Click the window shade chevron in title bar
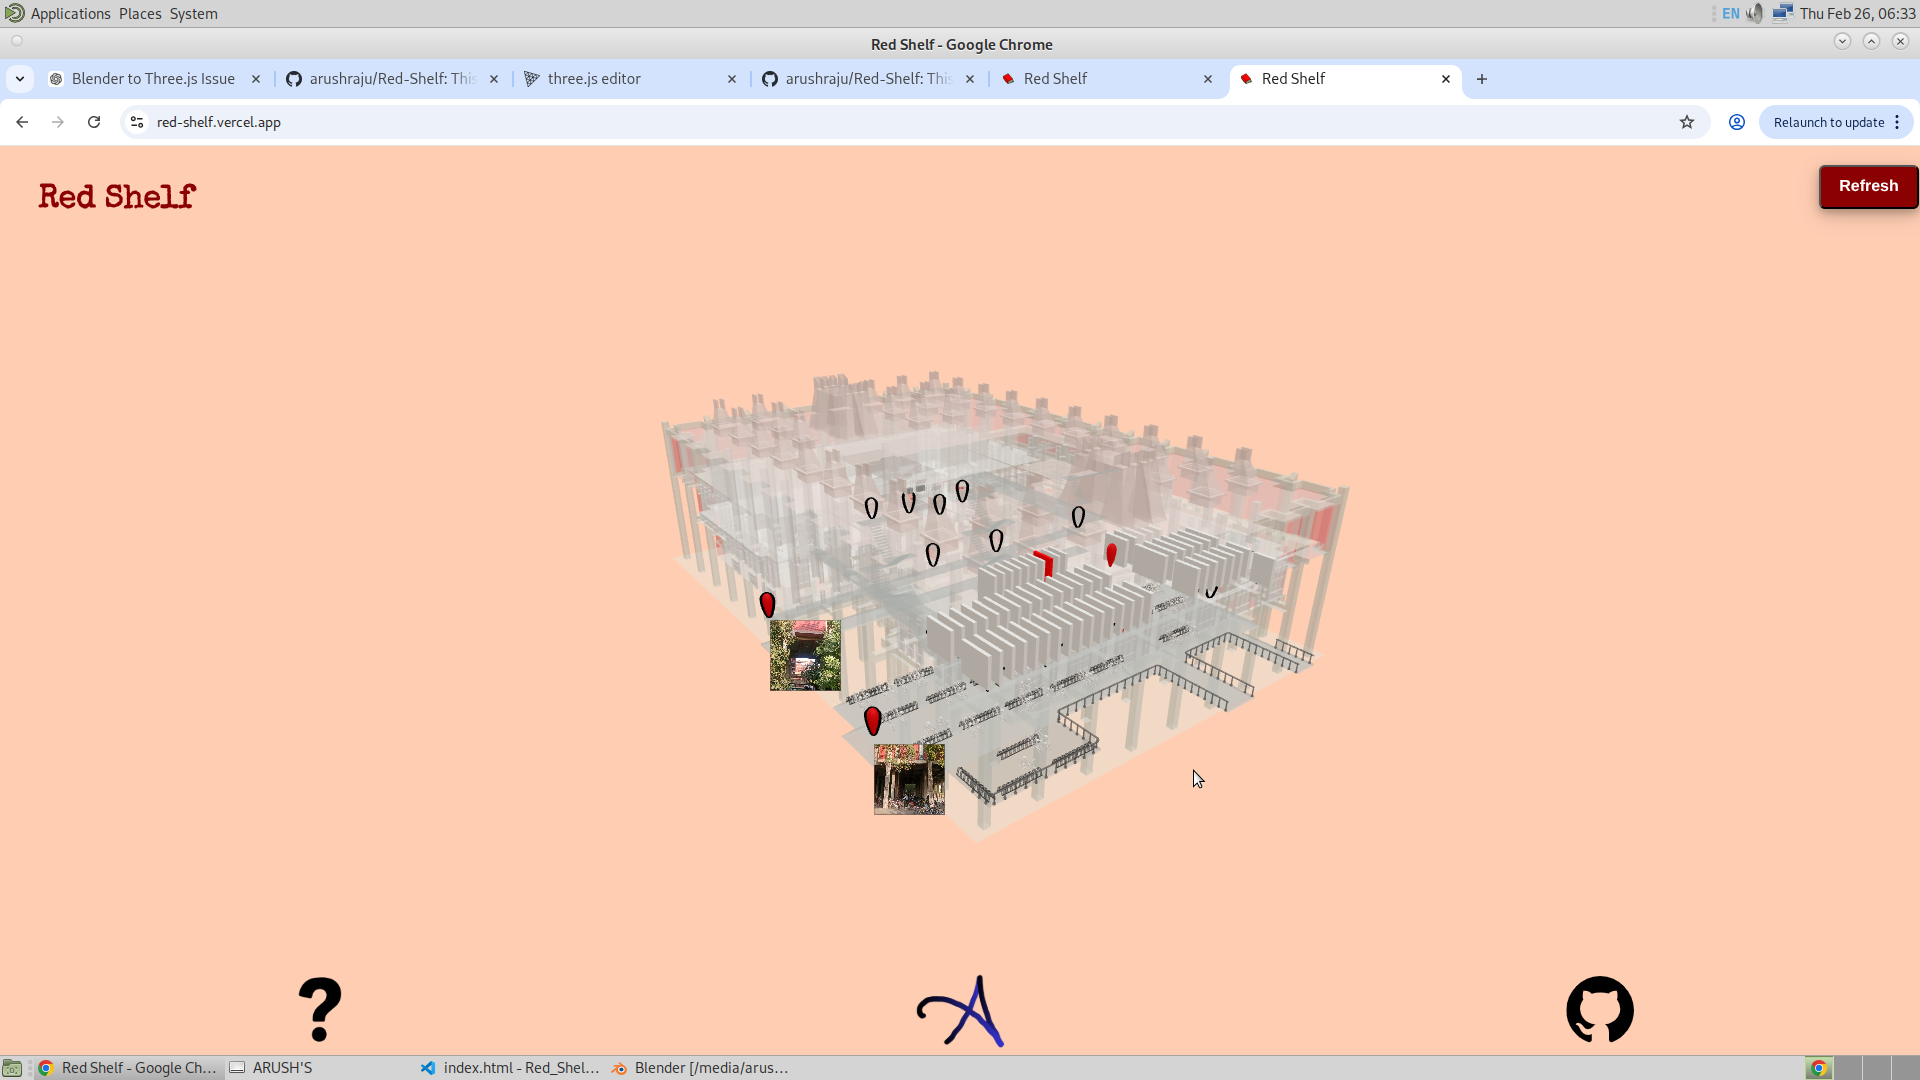This screenshot has width=1920, height=1080. pyautogui.click(x=1843, y=41)
